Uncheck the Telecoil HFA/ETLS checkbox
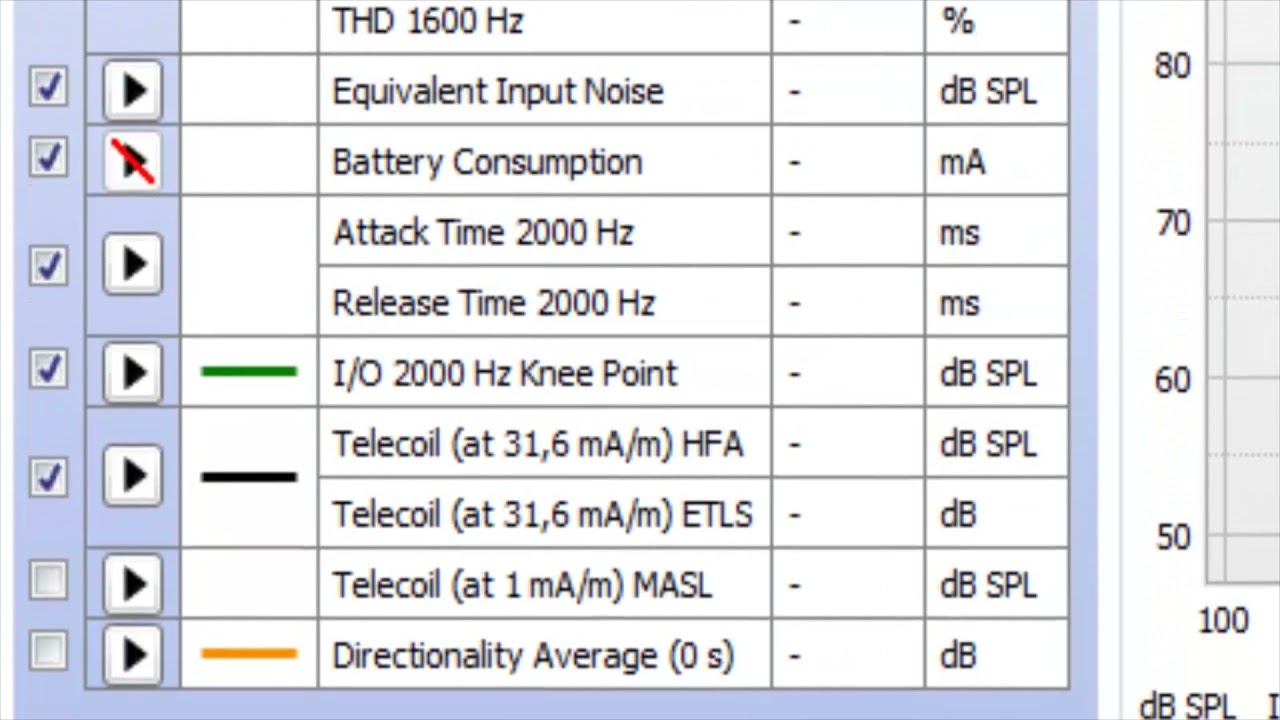This screenshot has width=1280, height=720. click(48, 476)
